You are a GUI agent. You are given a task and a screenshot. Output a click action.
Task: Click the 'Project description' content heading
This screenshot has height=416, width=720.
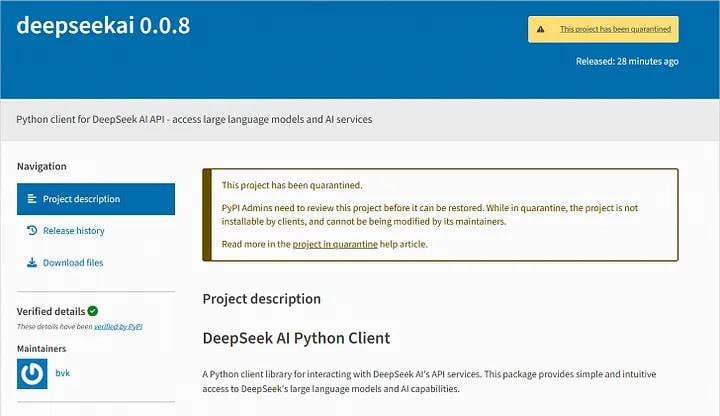[262, 299]
